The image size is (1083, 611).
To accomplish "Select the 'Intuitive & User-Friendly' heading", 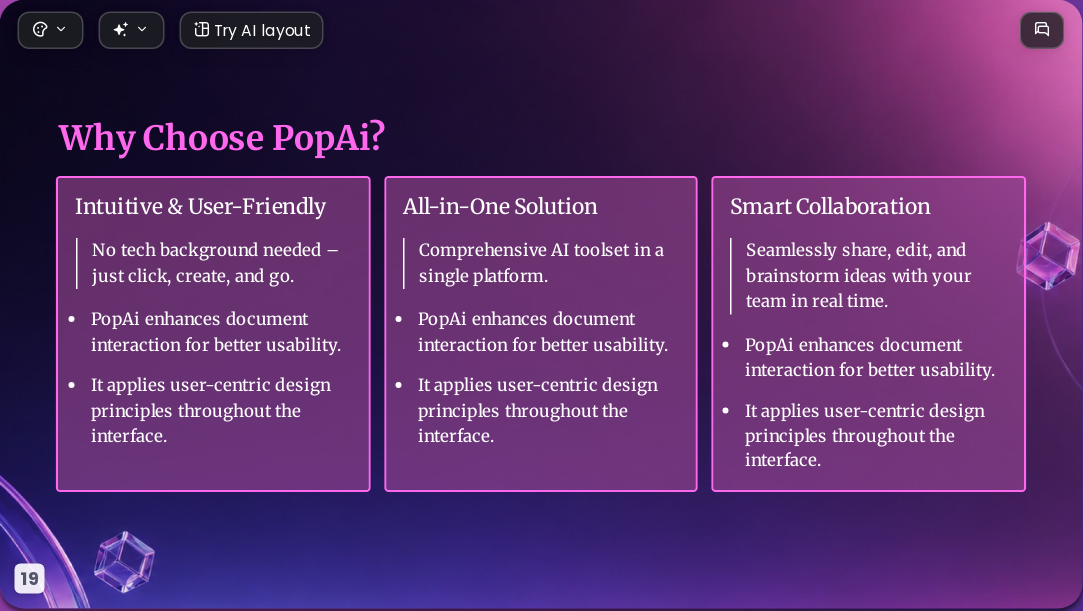I will 200,206.
